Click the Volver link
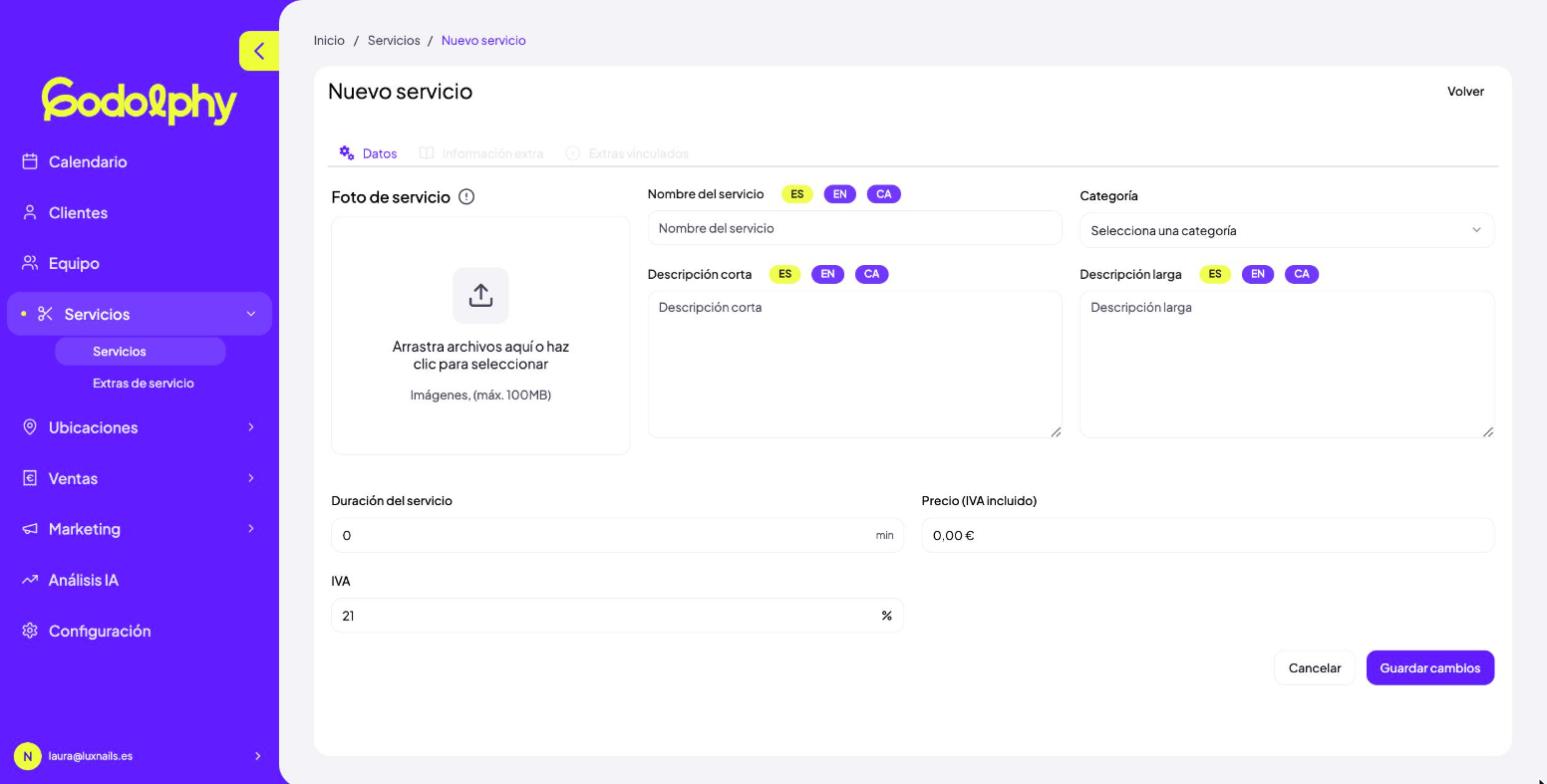This screenshot has width=1547, height=784. coord(1465,91)
